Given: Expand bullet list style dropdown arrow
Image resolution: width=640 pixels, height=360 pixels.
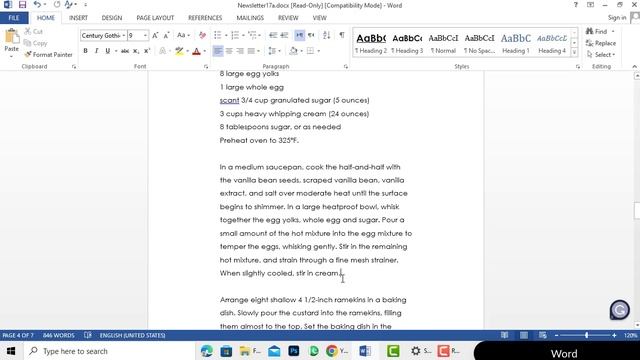Looking at the screenshot, I should [226, 36].
